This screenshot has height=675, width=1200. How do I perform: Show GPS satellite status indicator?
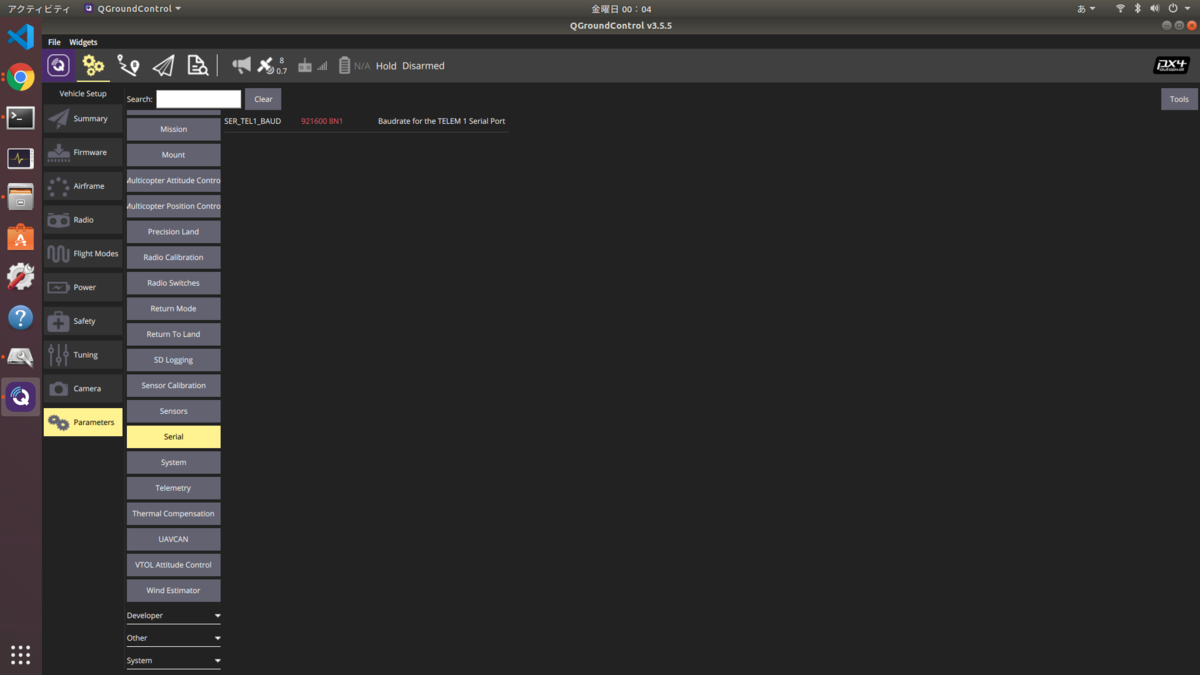pos(272,66)
